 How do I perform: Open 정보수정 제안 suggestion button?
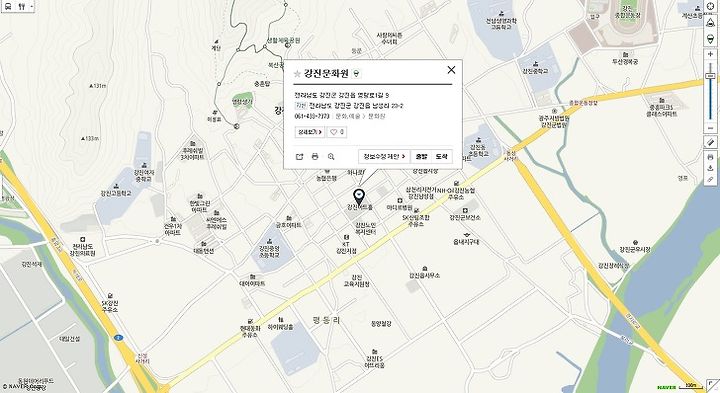tap(384, 157)
